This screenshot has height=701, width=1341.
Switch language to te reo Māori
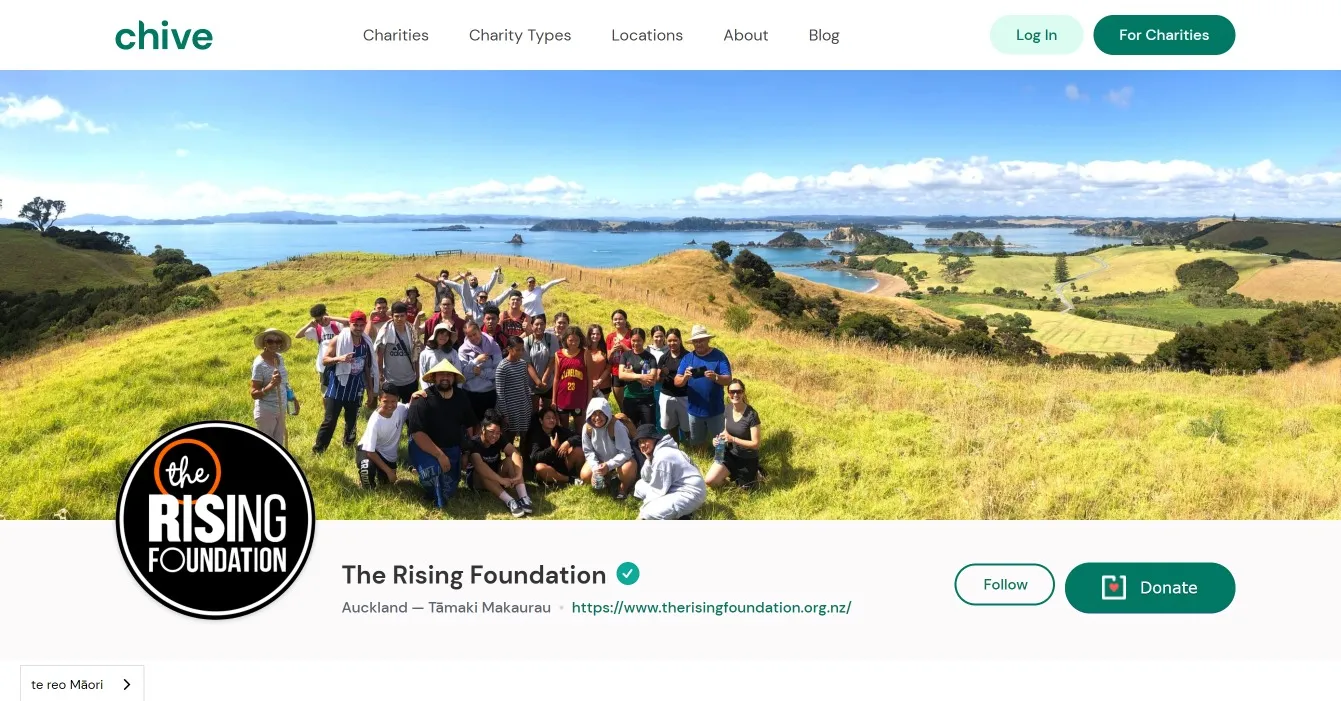pos(82,684)
